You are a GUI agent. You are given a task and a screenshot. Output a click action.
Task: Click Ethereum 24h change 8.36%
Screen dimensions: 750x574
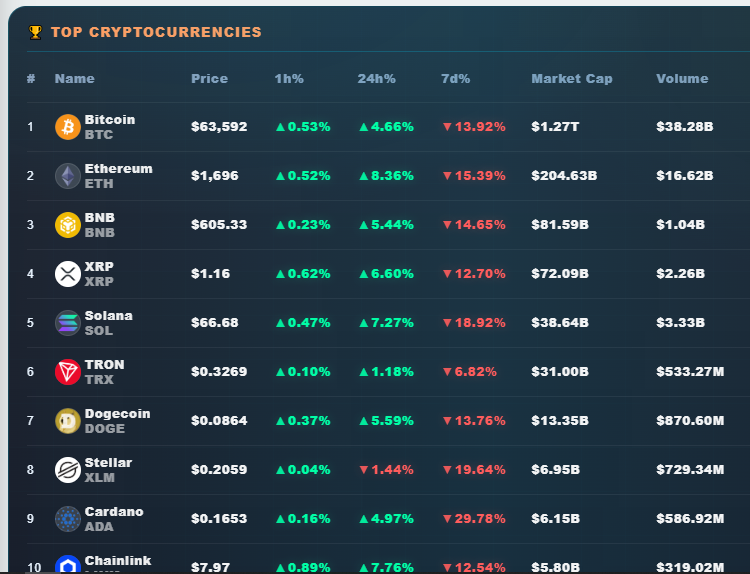(386, 176)
